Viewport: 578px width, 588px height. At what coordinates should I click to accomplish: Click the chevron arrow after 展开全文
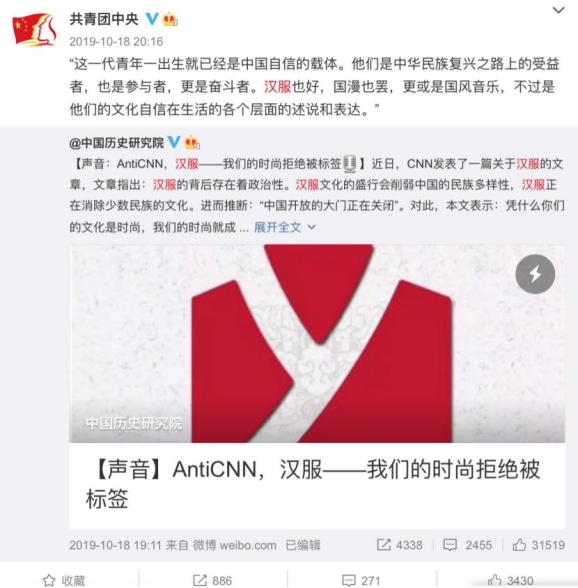(311, 227)
